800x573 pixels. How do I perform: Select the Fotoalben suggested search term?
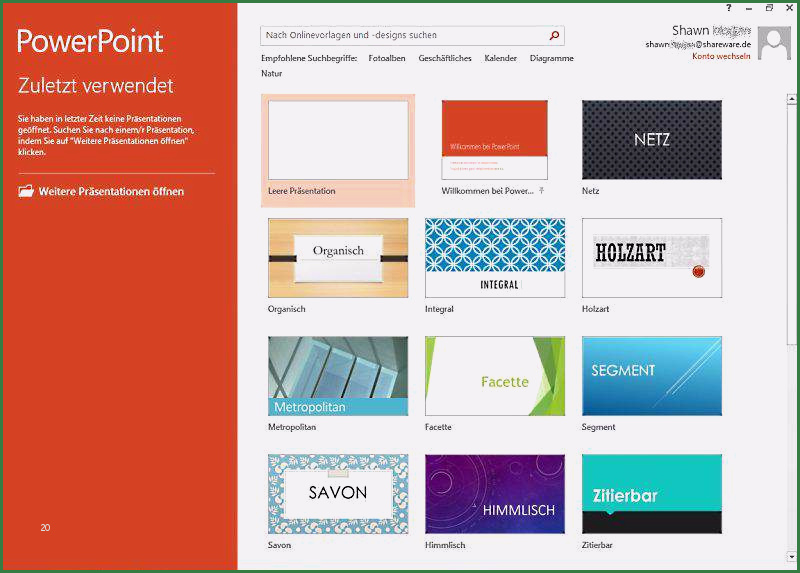388,59
